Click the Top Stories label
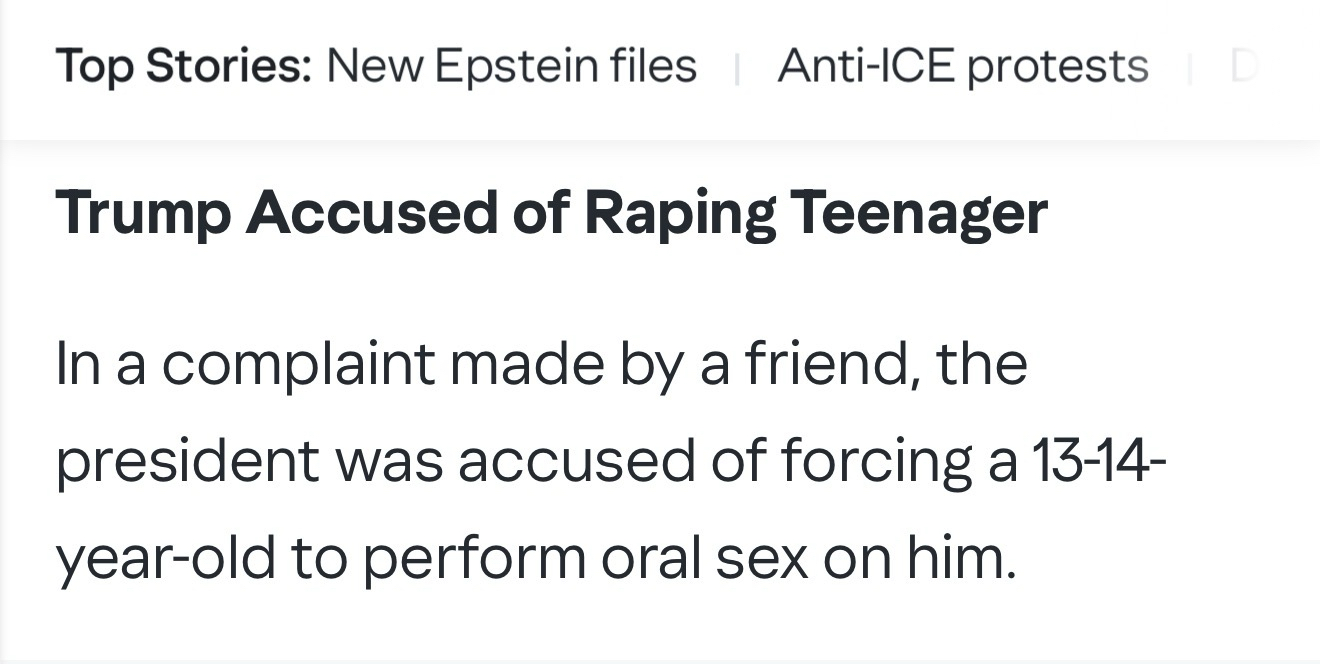 [184, 67]
